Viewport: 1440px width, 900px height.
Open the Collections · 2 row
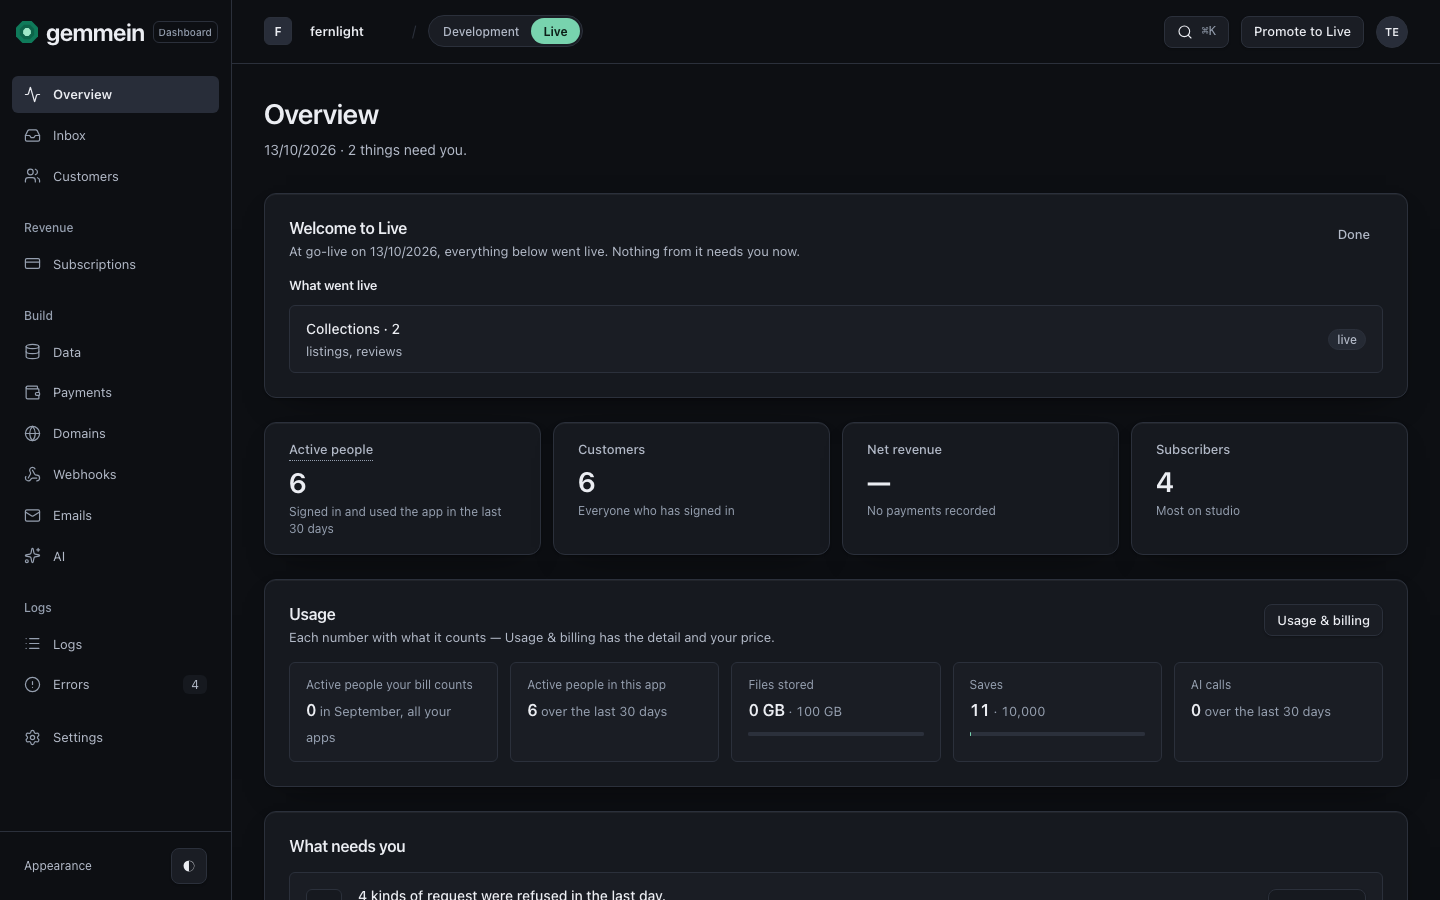(836, 339)
